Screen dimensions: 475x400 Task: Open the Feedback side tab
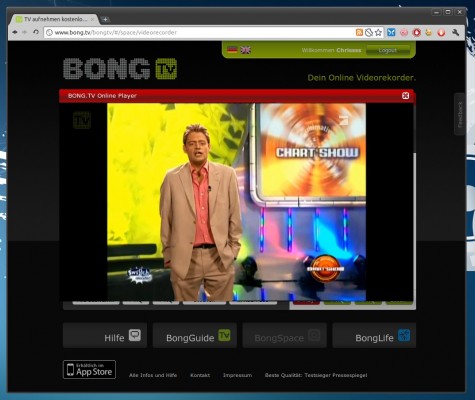pos(460,114)
